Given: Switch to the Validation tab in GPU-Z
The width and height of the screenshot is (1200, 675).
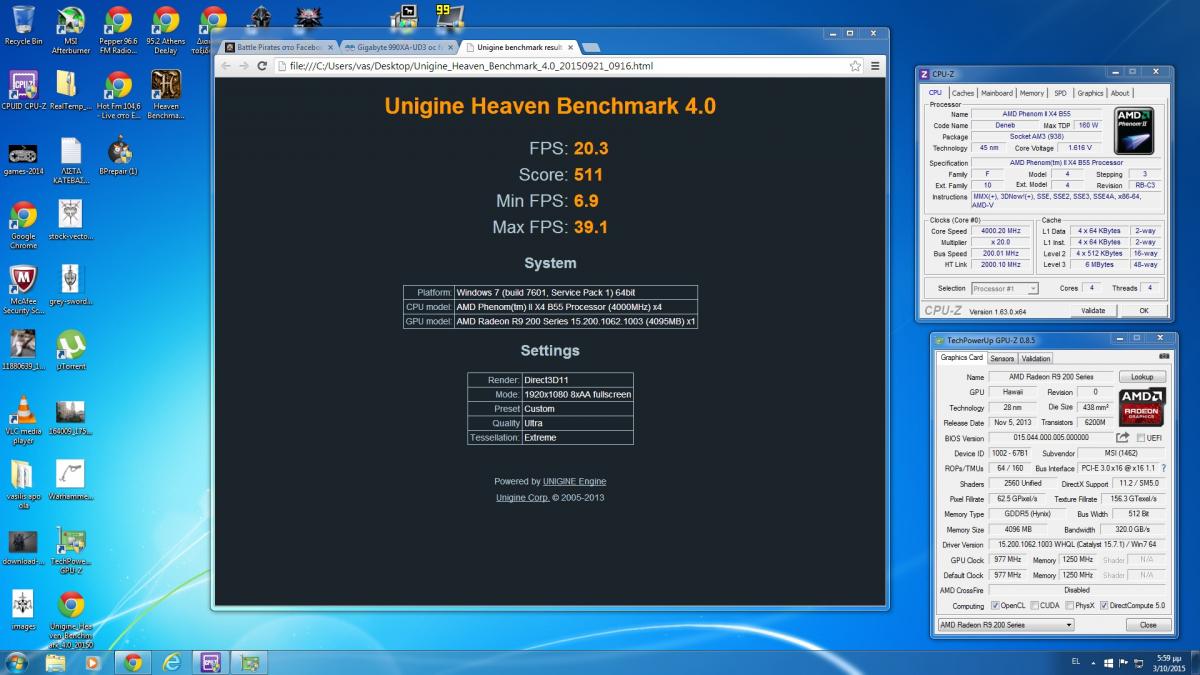Looking at the screenshot, I should (1036, 358).
